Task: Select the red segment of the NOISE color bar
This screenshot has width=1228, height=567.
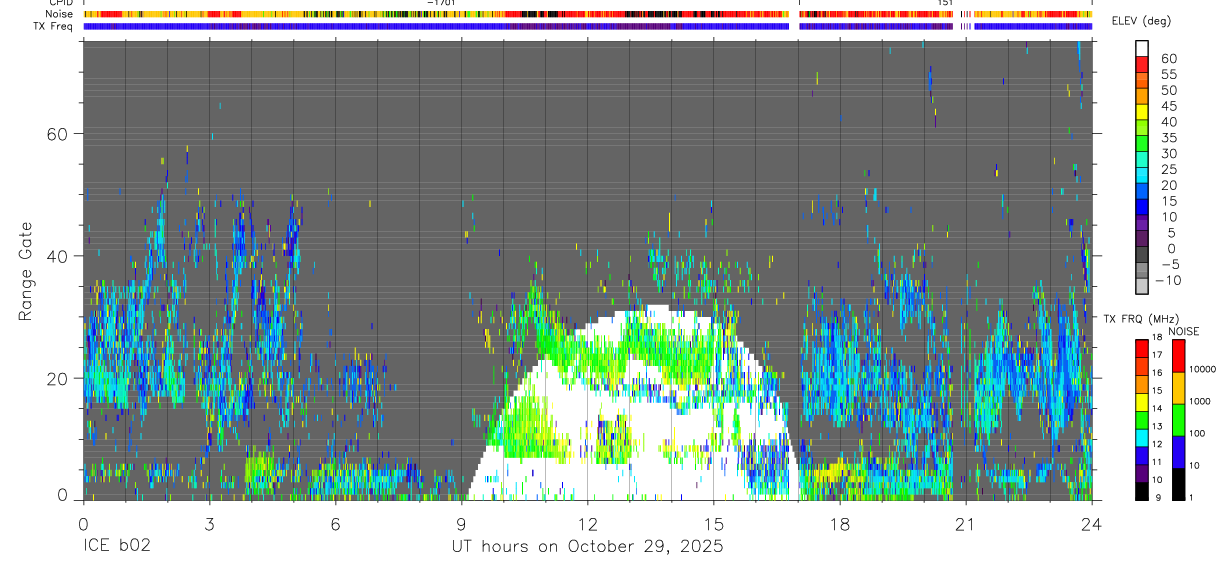Action: coord(1178,356)
